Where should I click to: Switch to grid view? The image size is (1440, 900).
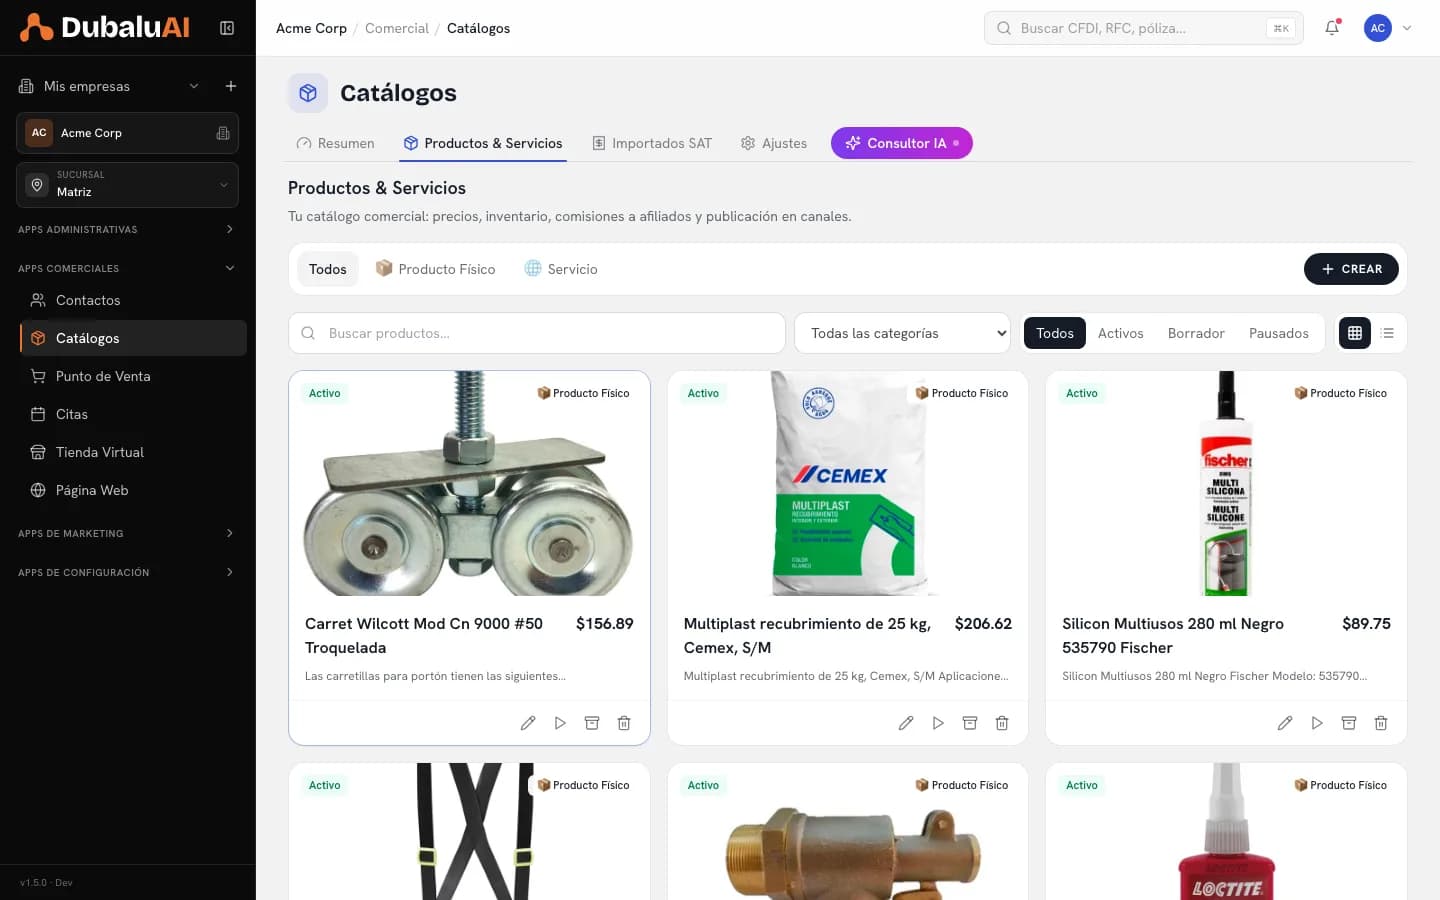[1355, 333]
